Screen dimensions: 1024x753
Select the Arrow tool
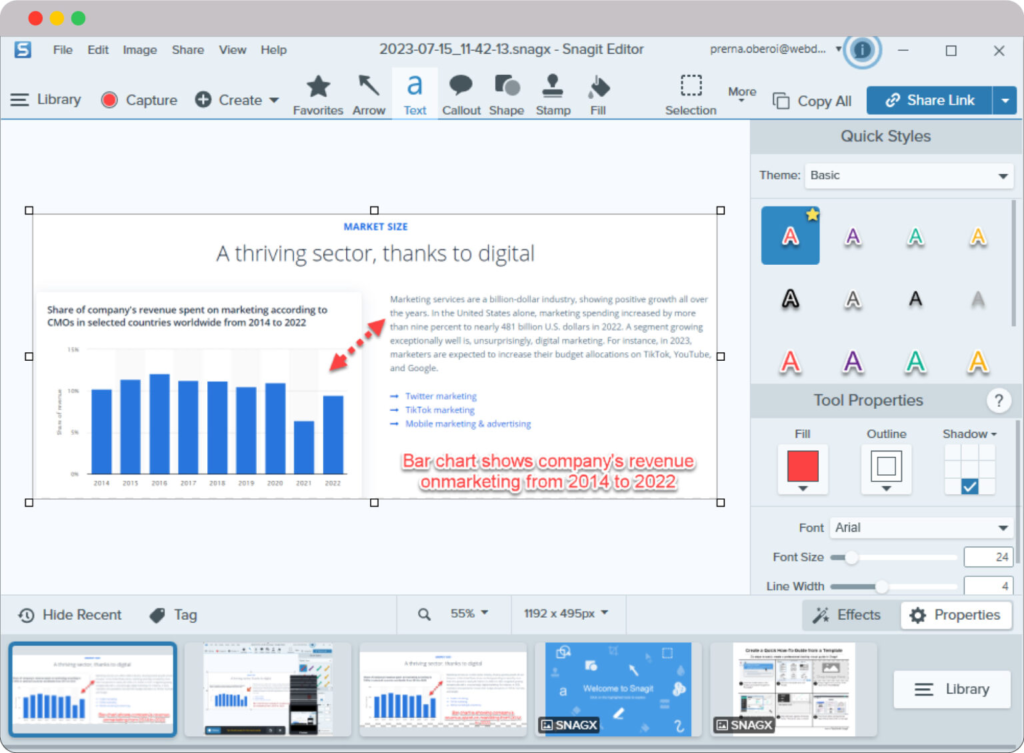(x=368, y=94)
